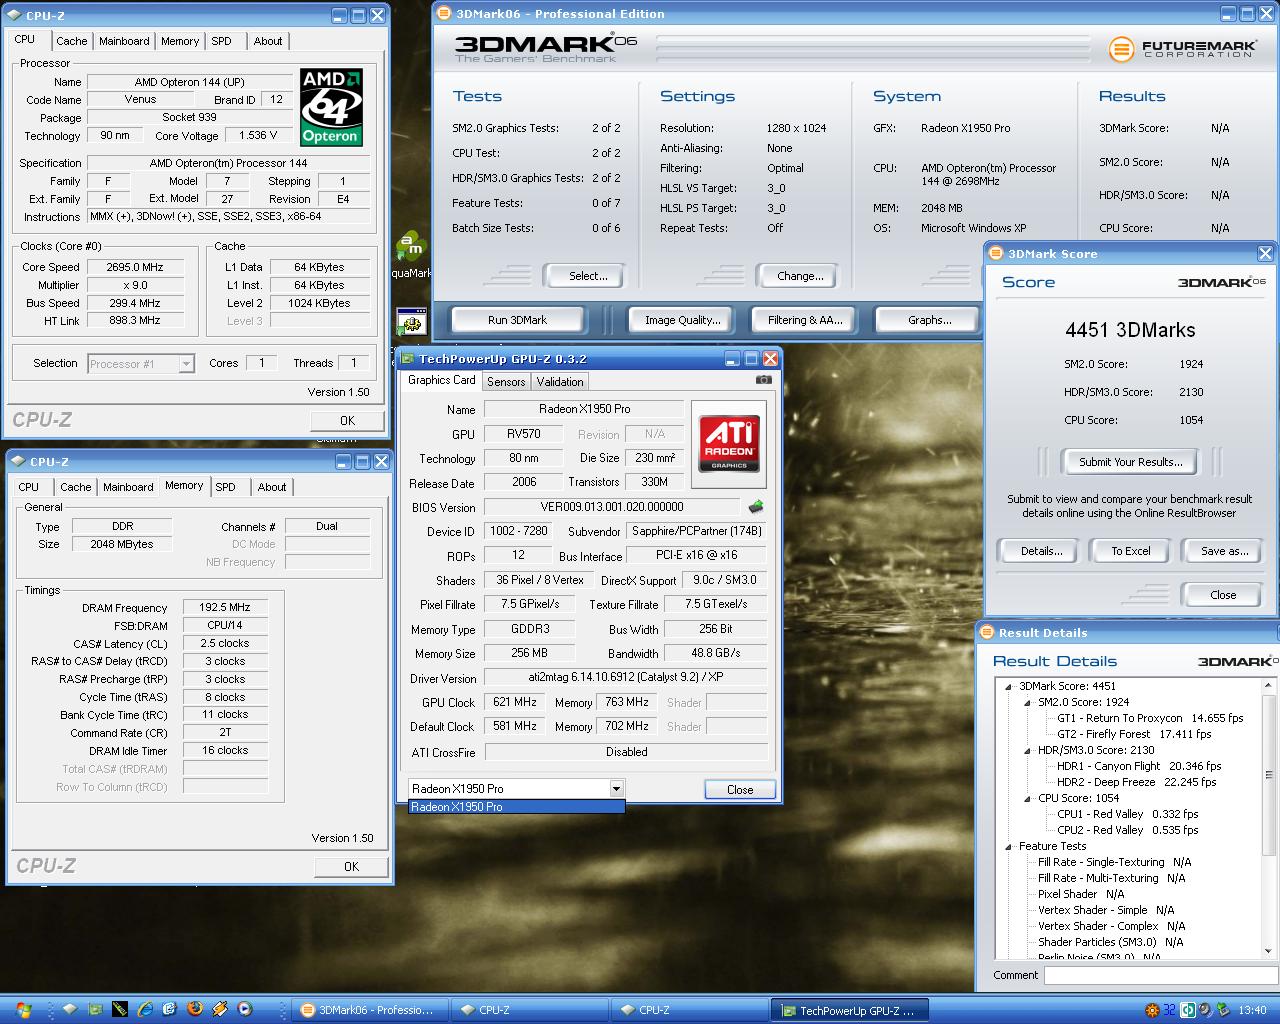Switch to Validation tab in GPU-Z
The image size is (1280, 1024).
(560, 382)
